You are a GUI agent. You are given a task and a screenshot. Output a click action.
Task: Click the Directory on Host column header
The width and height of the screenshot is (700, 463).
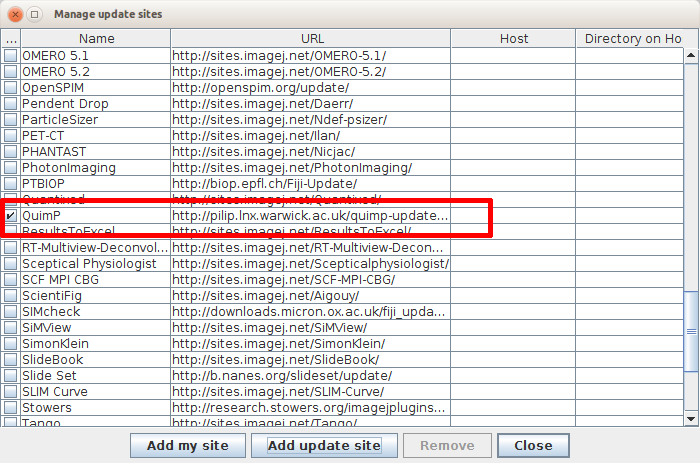click(632, 39)
